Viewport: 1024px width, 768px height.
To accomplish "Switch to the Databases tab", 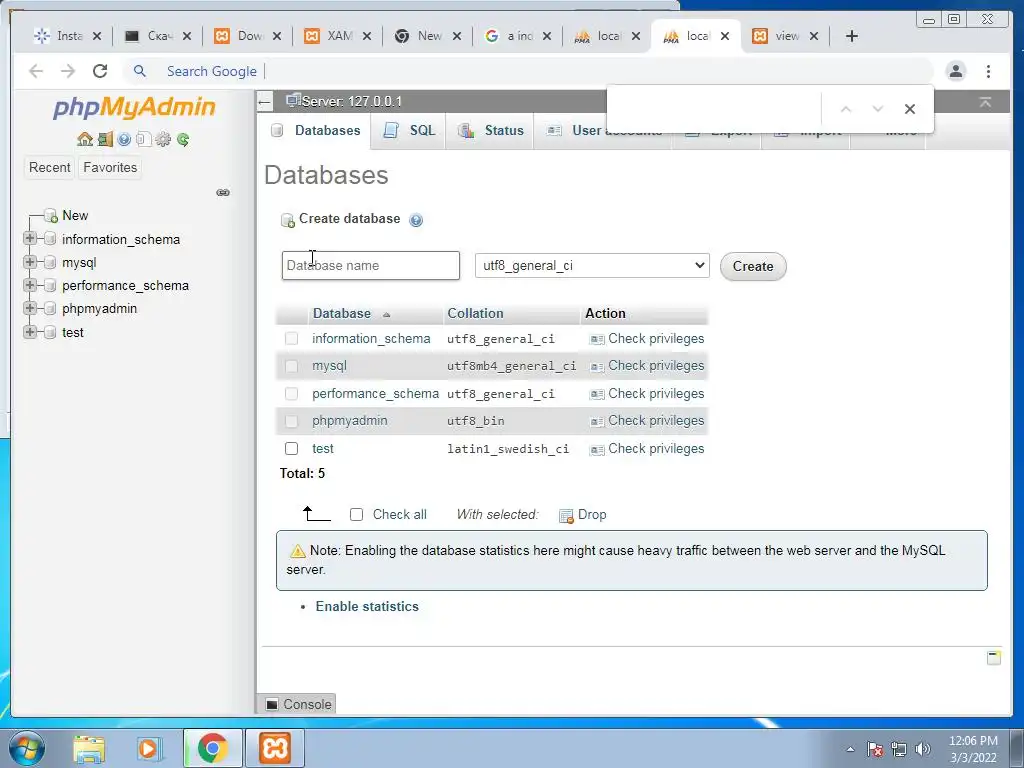I will [315, 131].
